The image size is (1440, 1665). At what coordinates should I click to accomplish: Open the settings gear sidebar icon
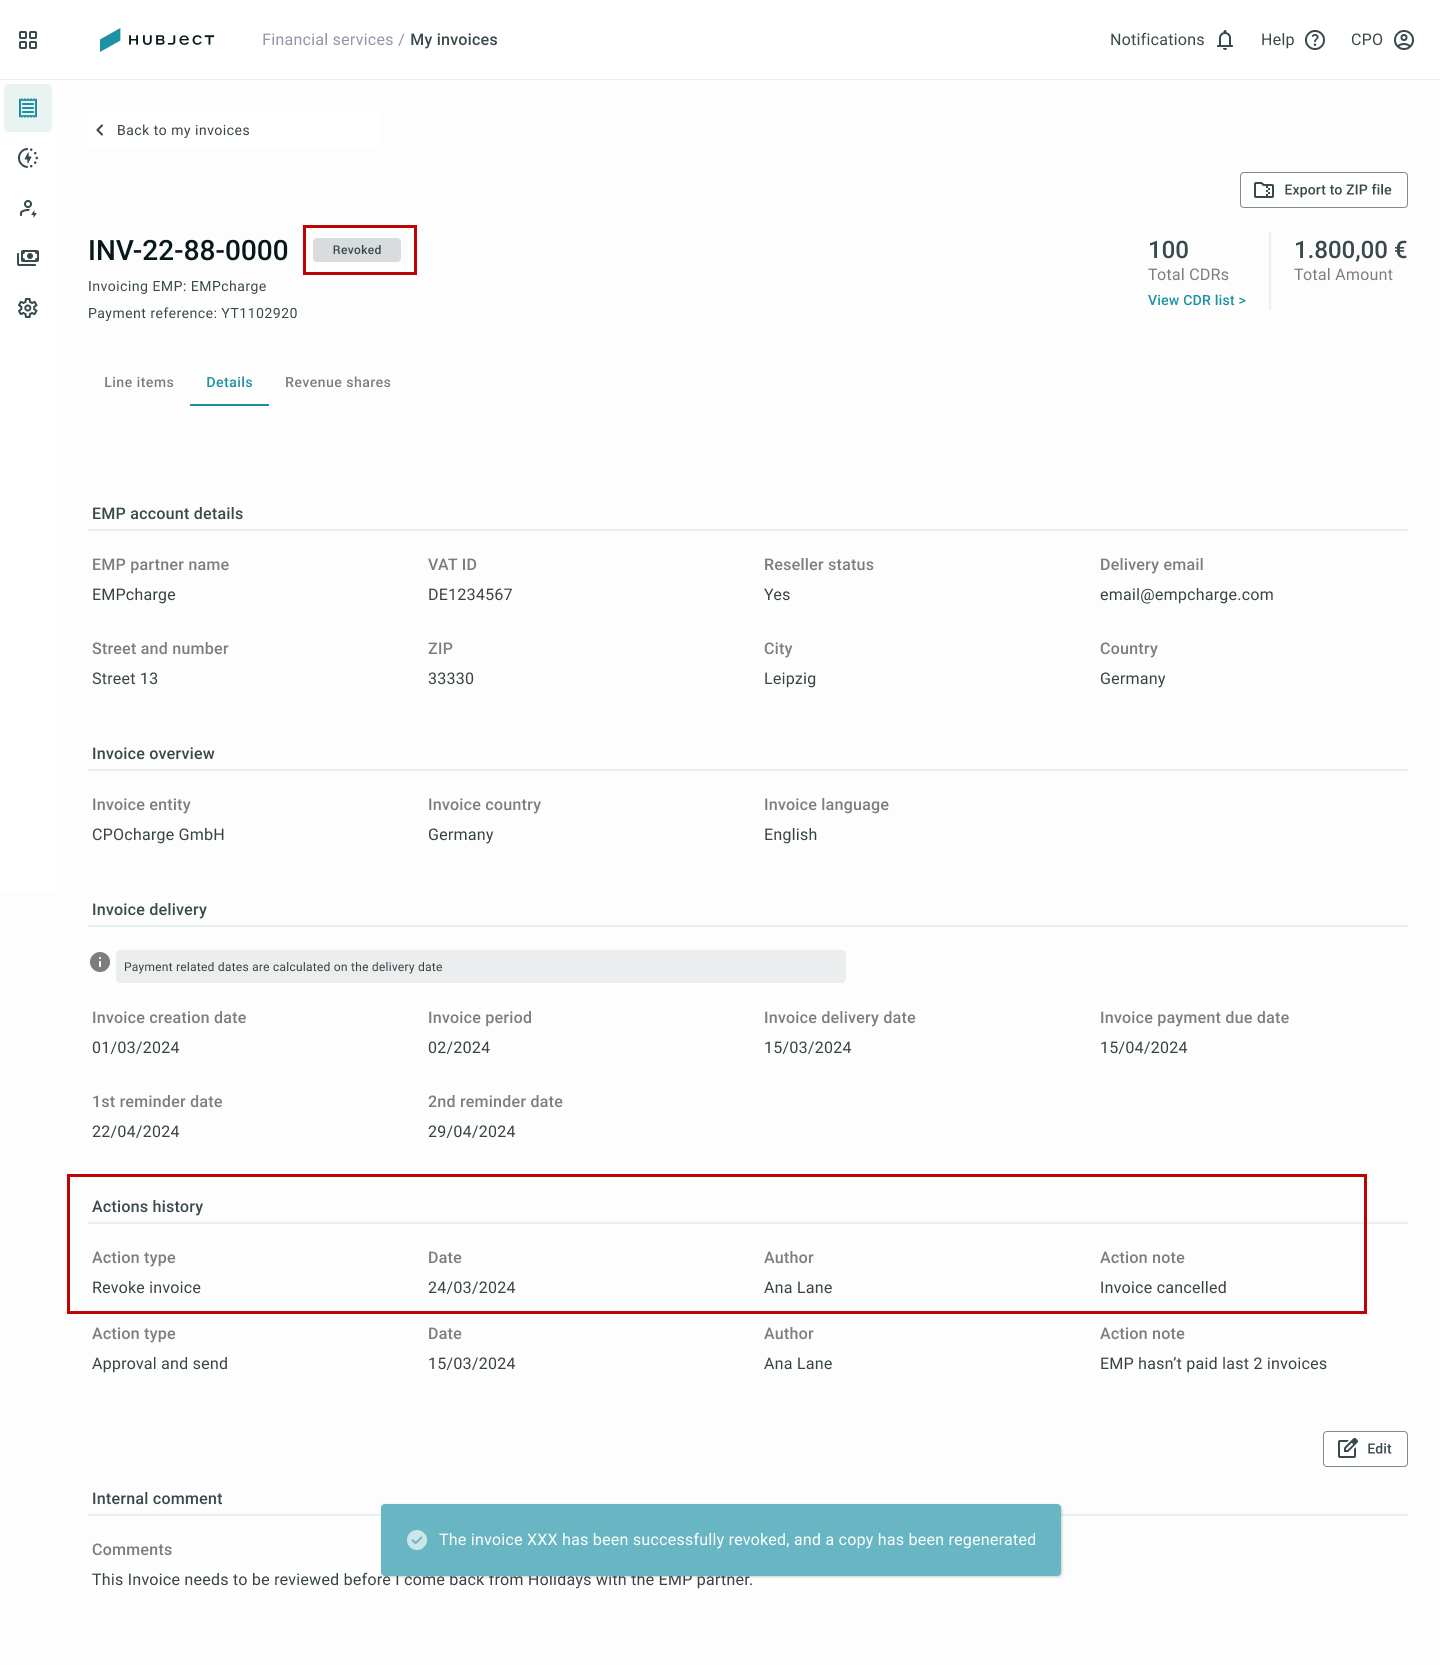click(28, 308)
